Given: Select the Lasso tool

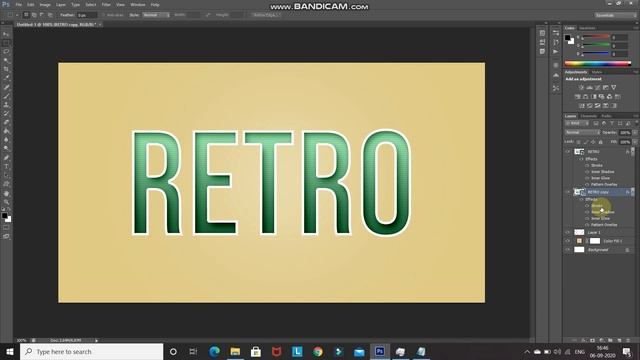Looking at the screenshot, I should point(6,52).
